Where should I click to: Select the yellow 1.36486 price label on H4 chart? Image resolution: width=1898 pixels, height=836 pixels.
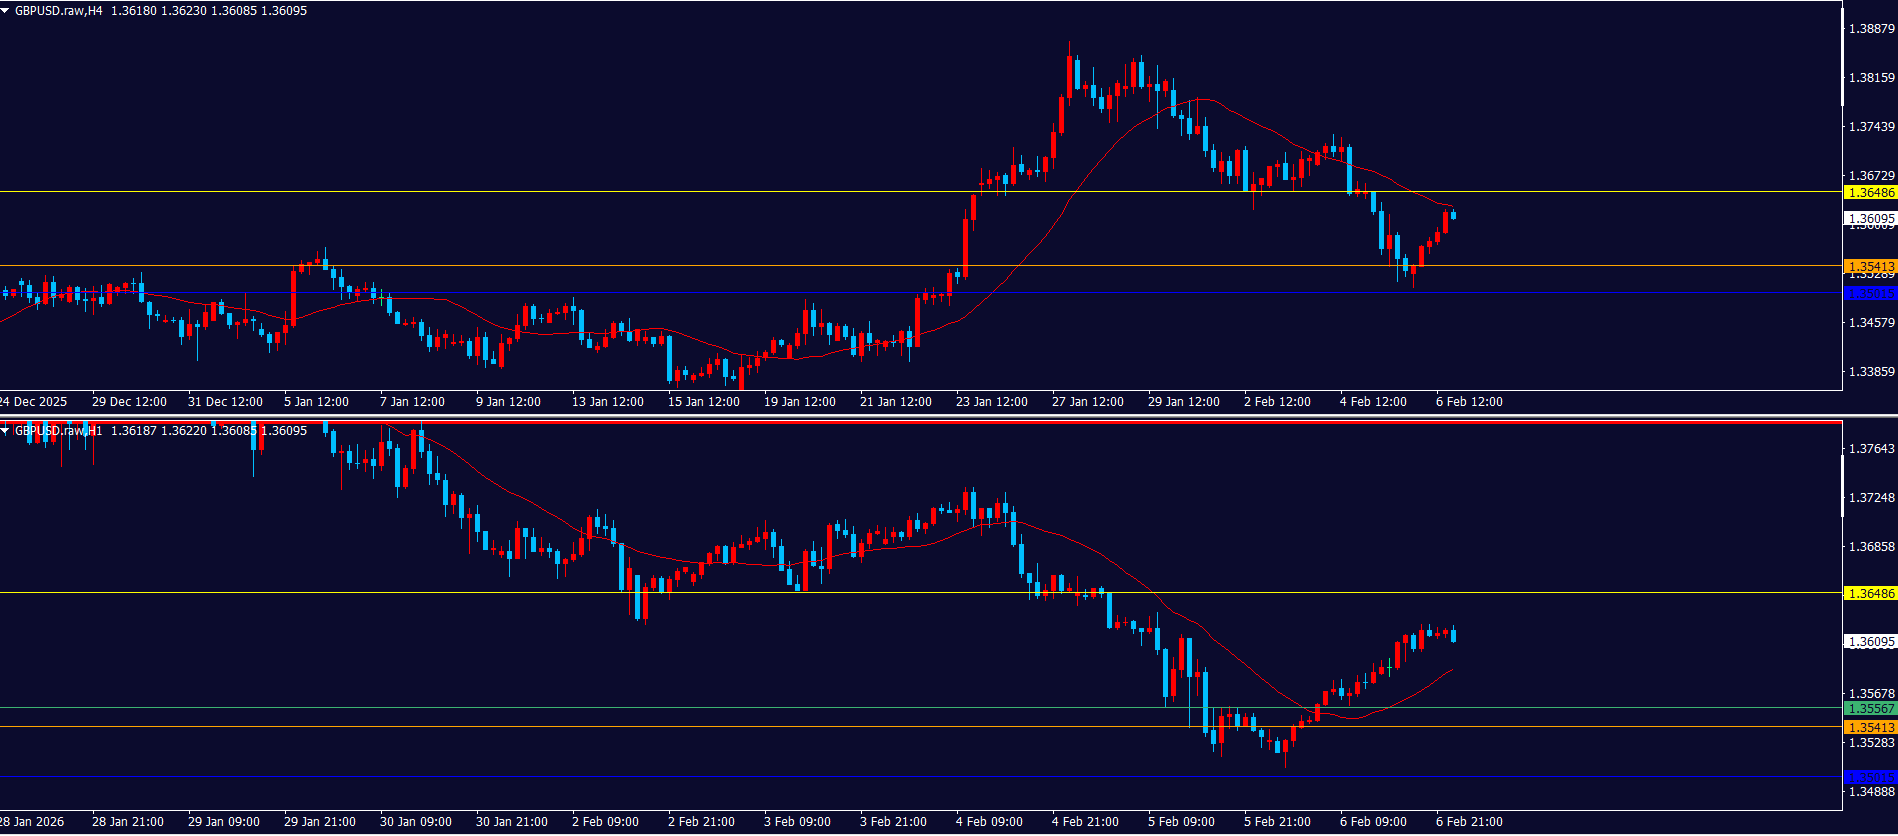tap(1870, 193)
